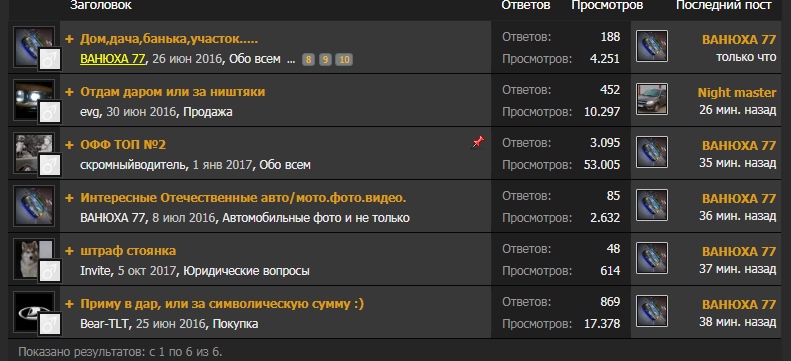Expand plus sign beside штраф стоянка
Image resolution: width=791 pixels, height=361 pixels.
pyautogui.click(x=70, y=251)
